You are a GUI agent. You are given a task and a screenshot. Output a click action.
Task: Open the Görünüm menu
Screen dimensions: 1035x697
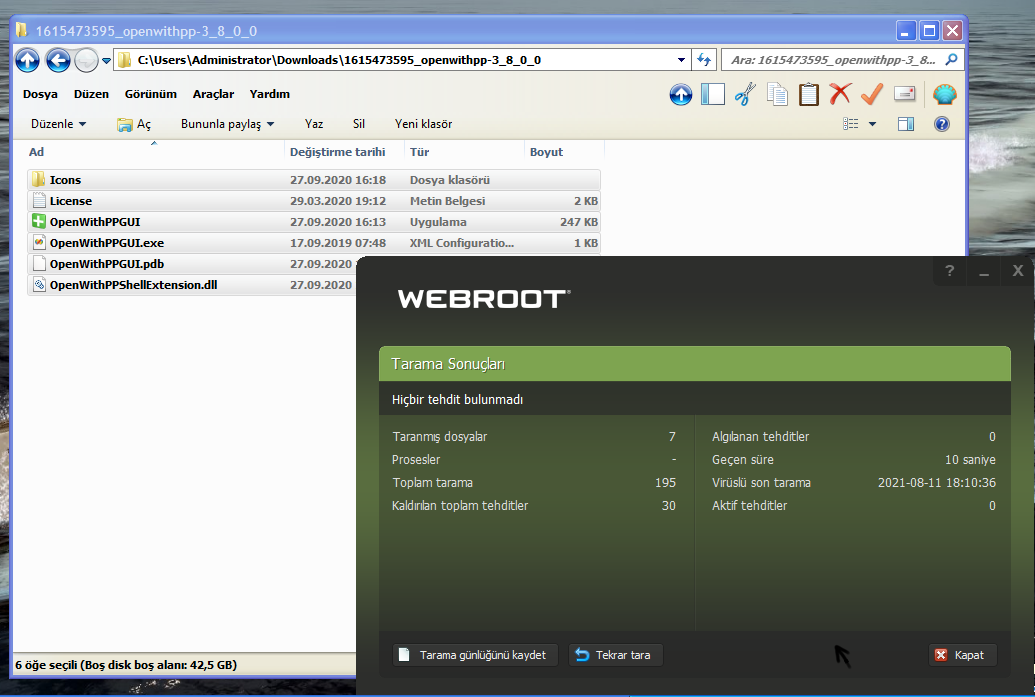pyautogui.click(x=150, y=94)
